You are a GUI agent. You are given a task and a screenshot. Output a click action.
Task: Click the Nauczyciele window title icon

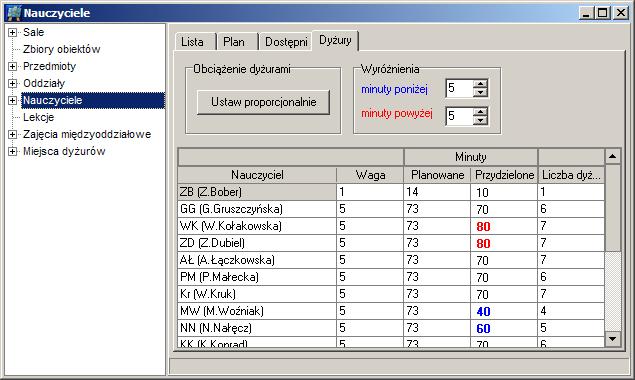coord(14,13)
